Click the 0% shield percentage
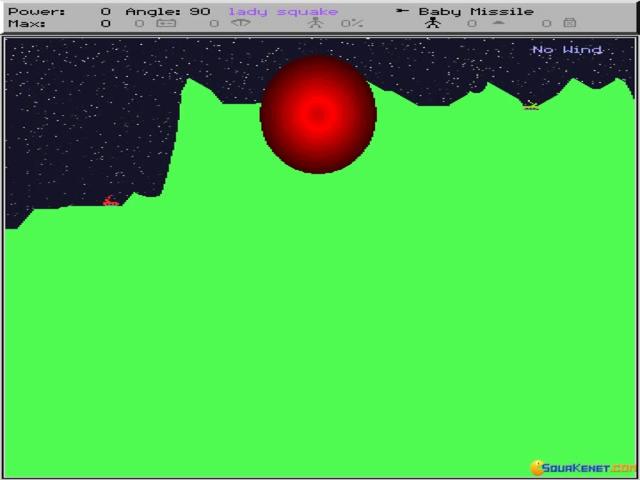Viewport: 640px width, 480px height. [x=352, y=23]
